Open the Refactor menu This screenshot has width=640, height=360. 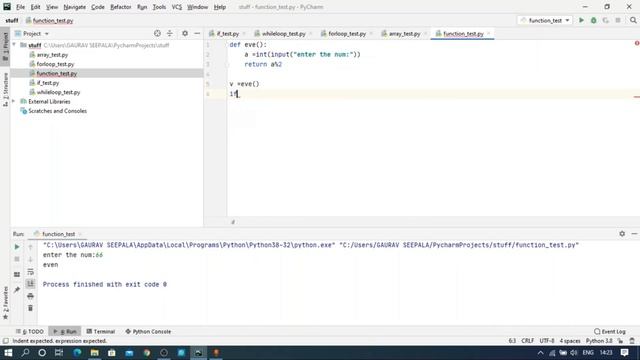pos(121,7)
